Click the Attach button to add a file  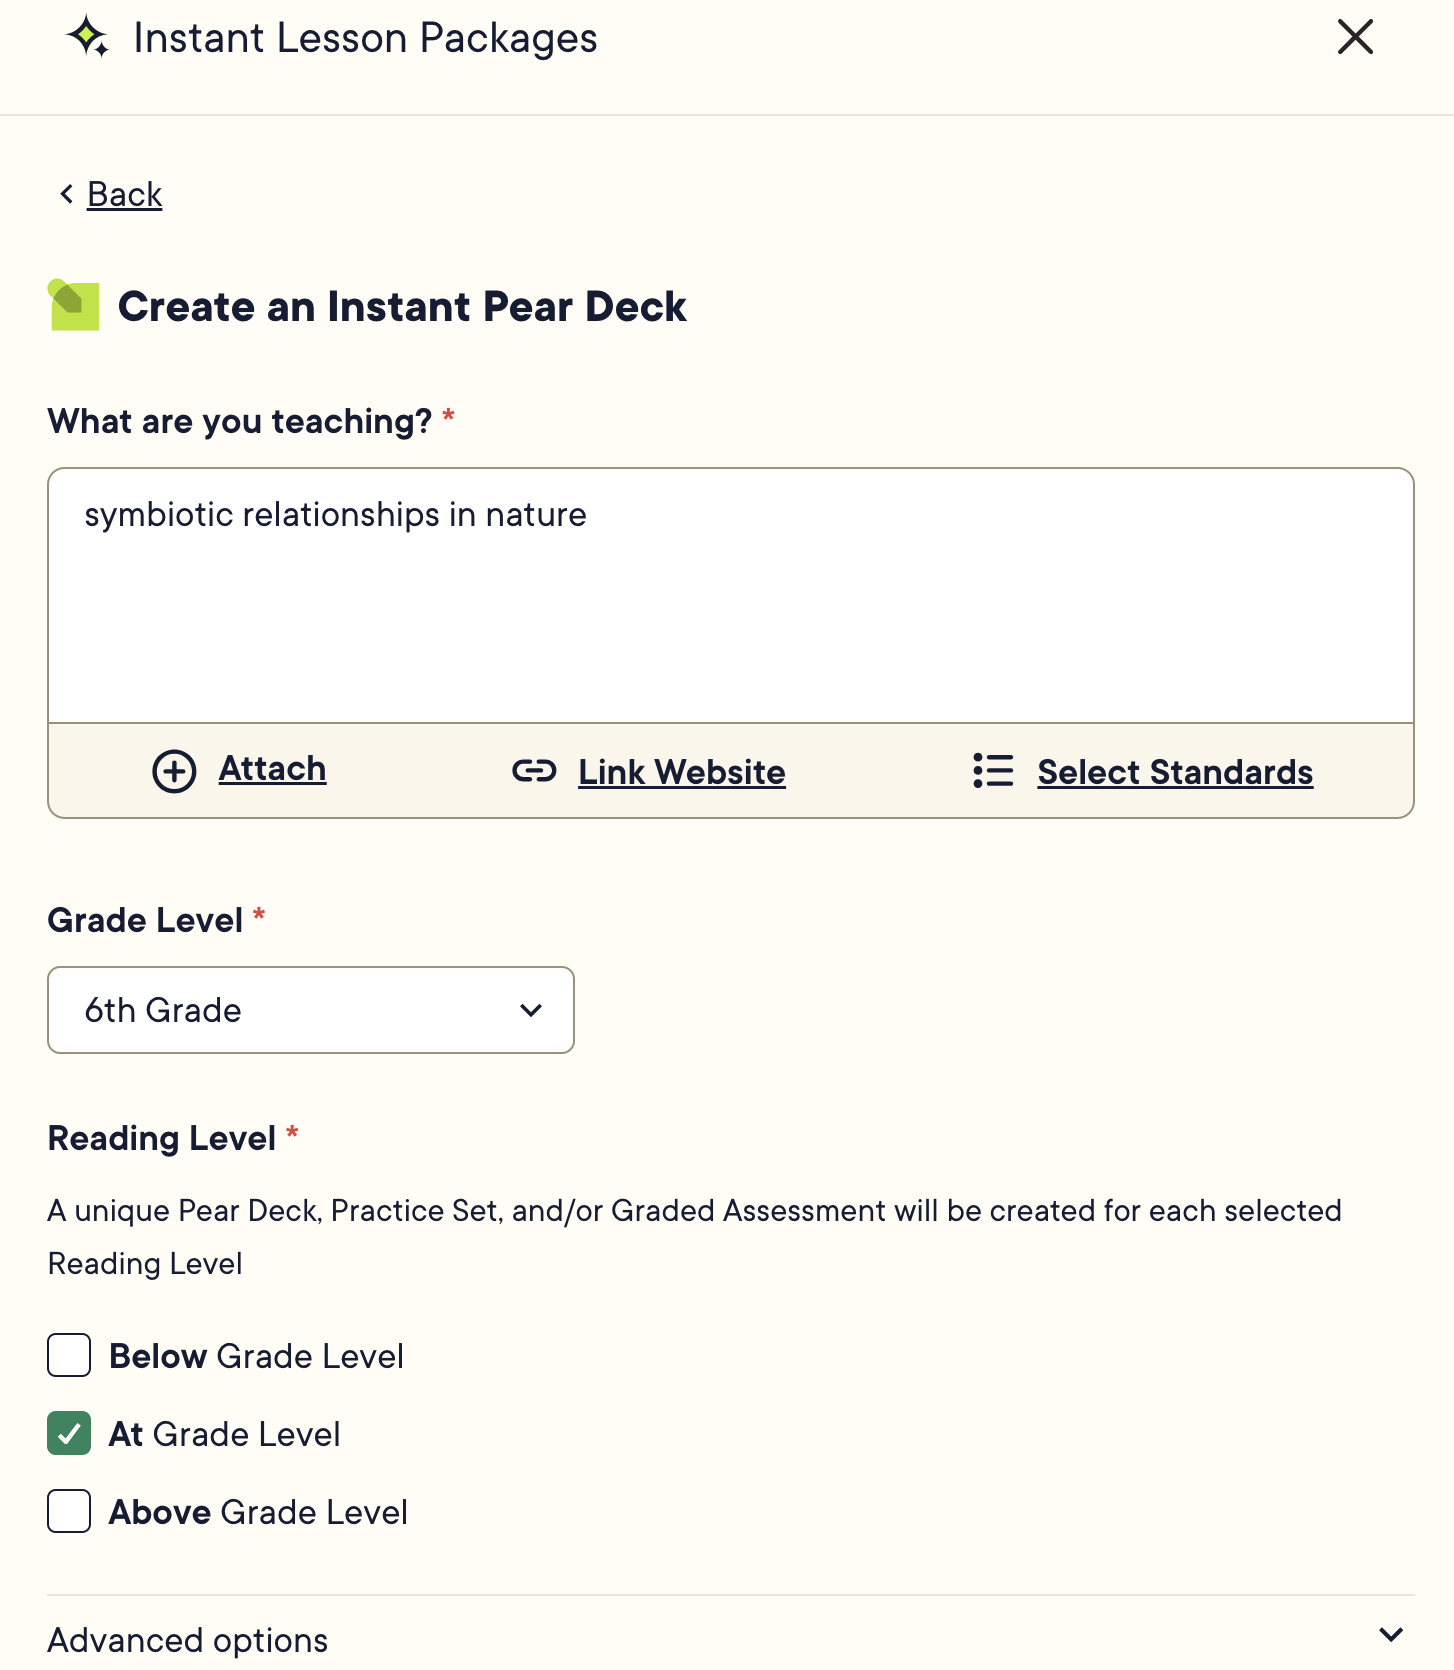271,769
